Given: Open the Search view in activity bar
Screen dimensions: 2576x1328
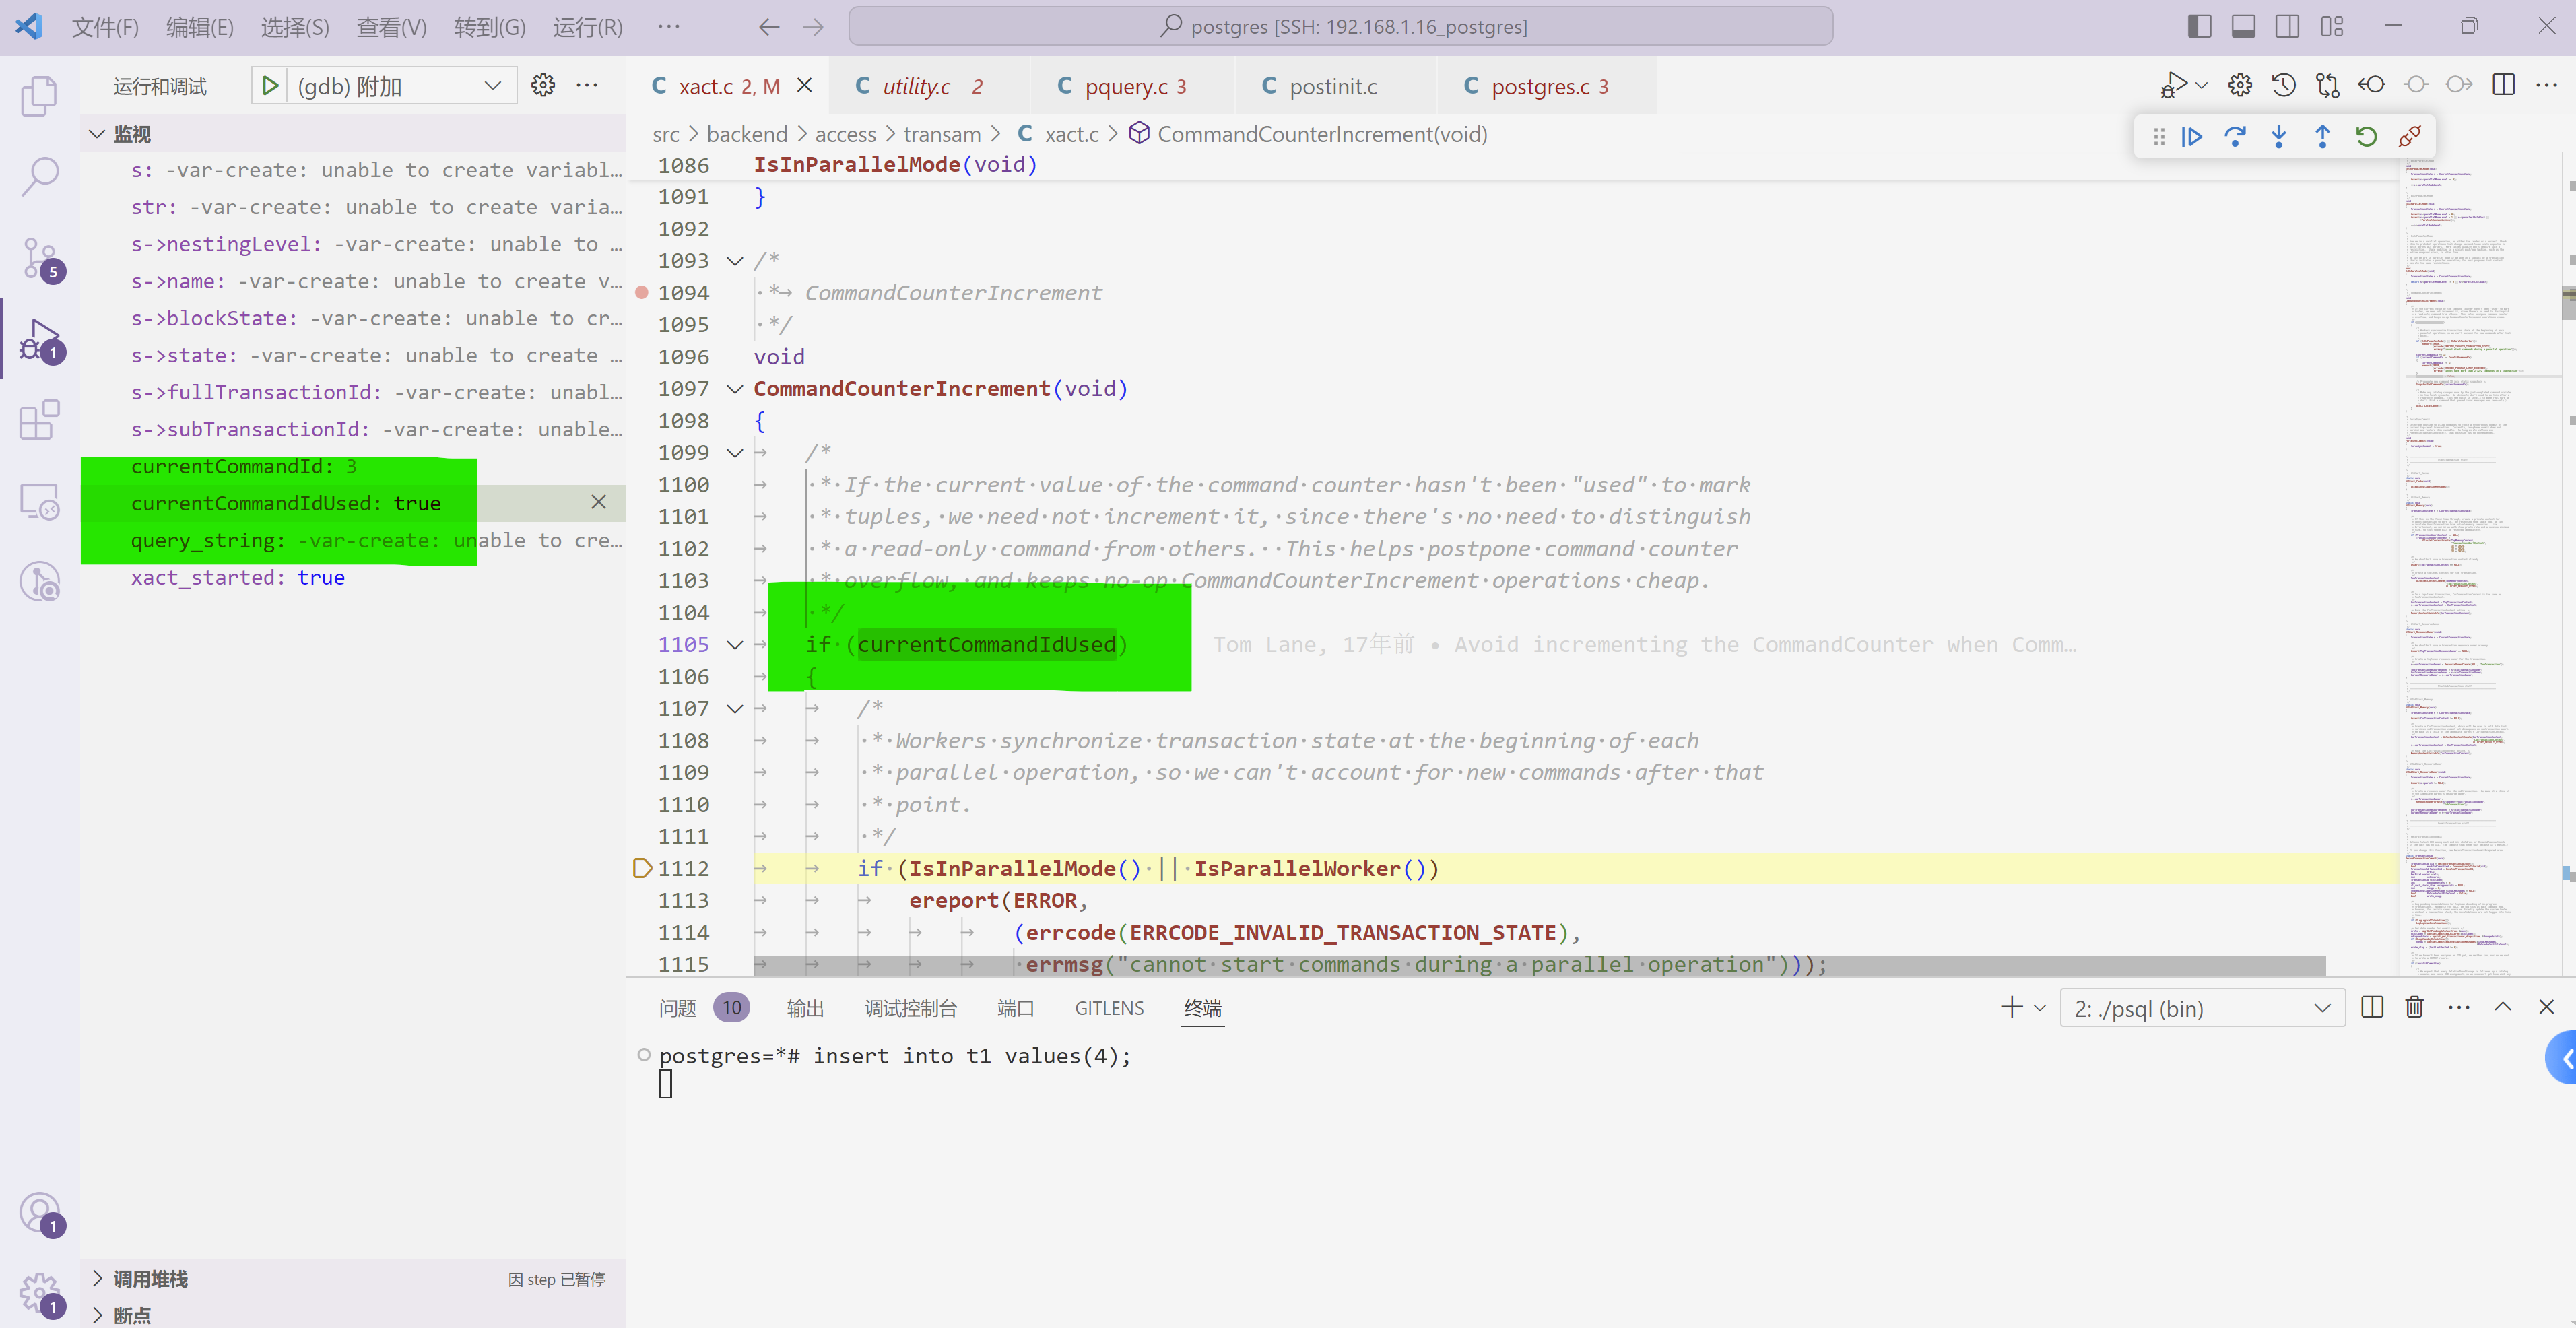Looking at the screenshot, I should click(x=40, y=177).
